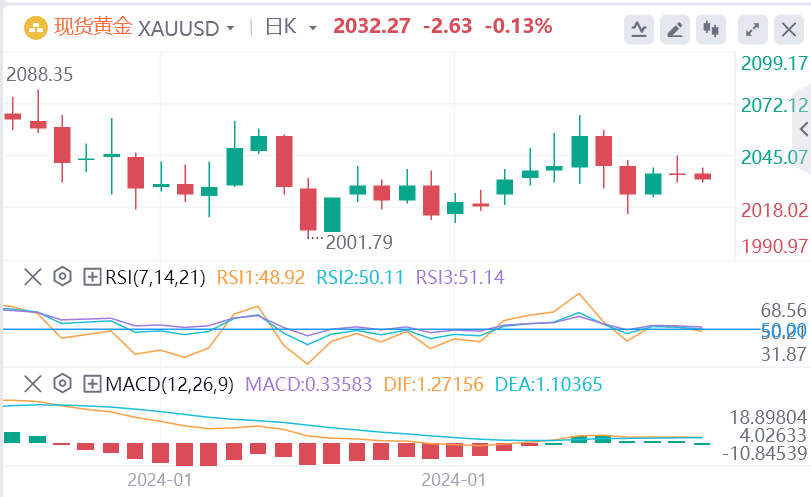The image size is (811, 497).
Task: Select the pencil drawing tool
Action: point(675,29)
